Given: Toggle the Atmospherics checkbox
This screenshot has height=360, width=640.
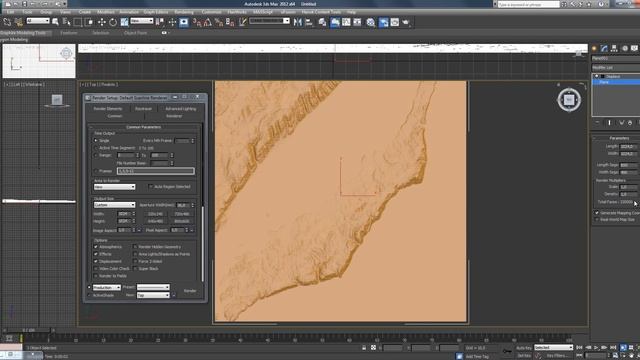Looking at the screenshot, I should [96, 247].
